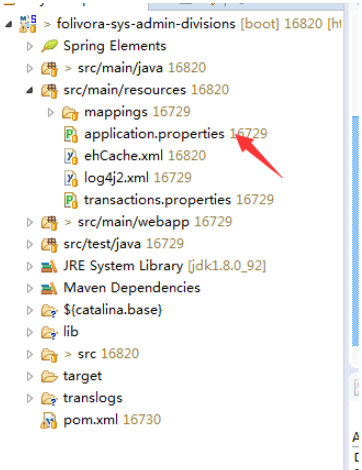Expand the Maven Dependencies node
Viewport: 362px width, 470px height.
tap(30, 288)
